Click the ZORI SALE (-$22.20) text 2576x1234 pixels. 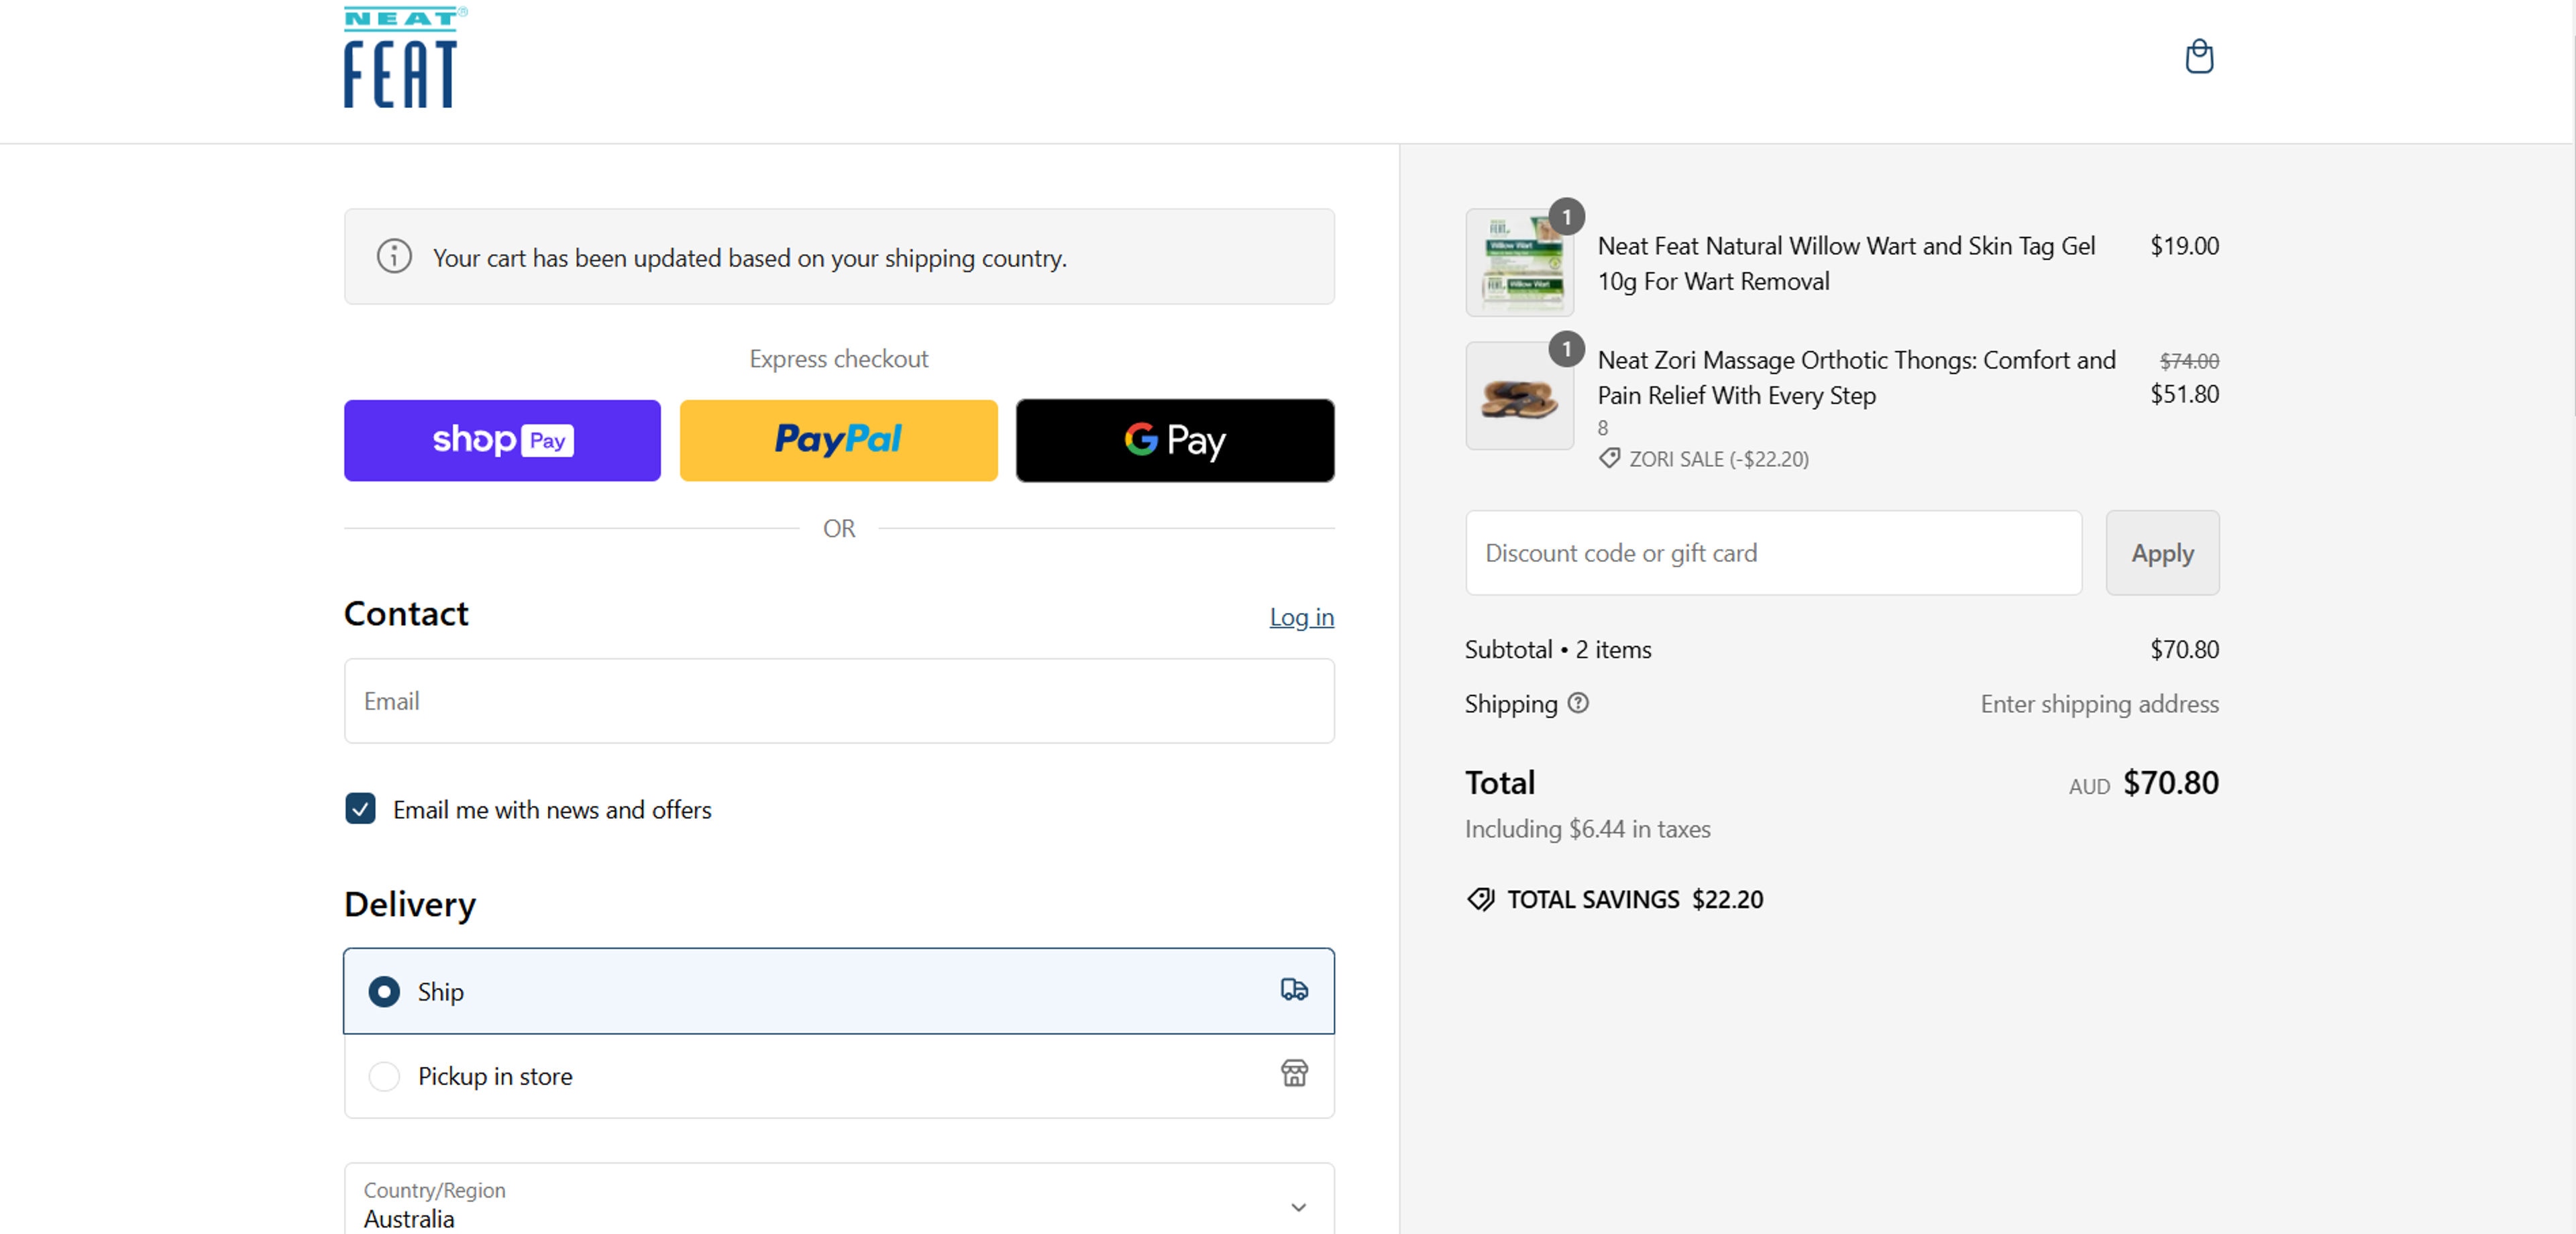tap(1719, 459)
